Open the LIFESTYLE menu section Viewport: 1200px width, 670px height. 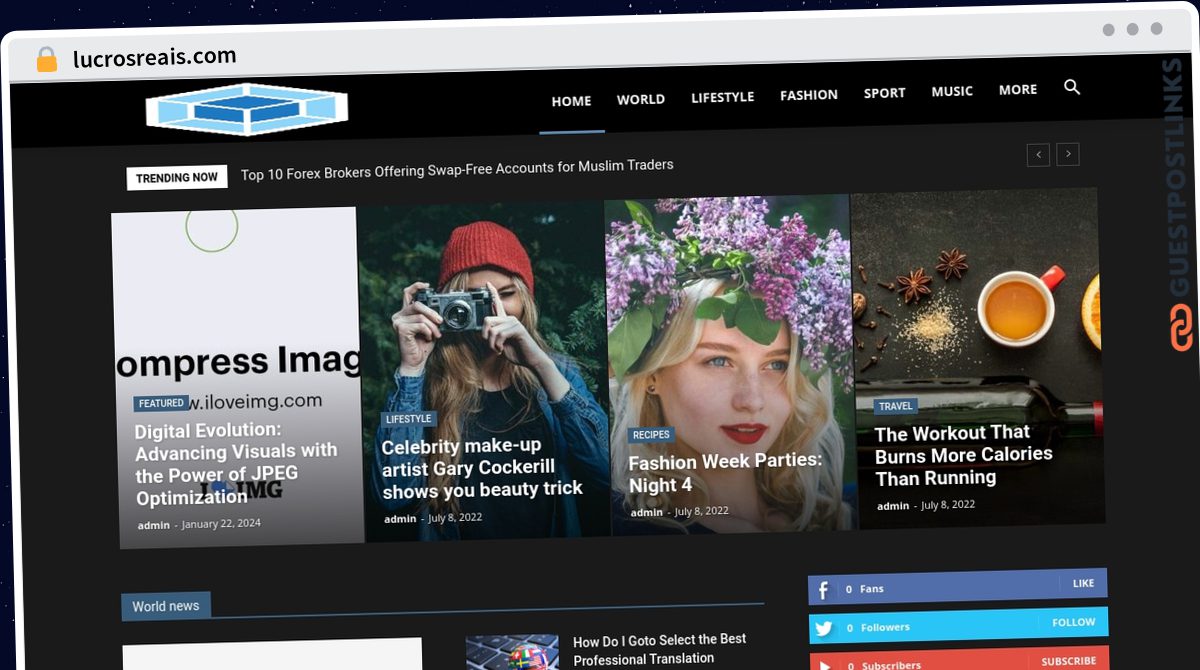tap(723, 97)
